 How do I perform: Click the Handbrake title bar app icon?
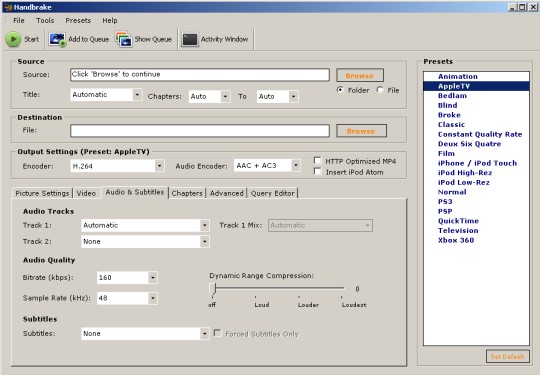[8, 7]
